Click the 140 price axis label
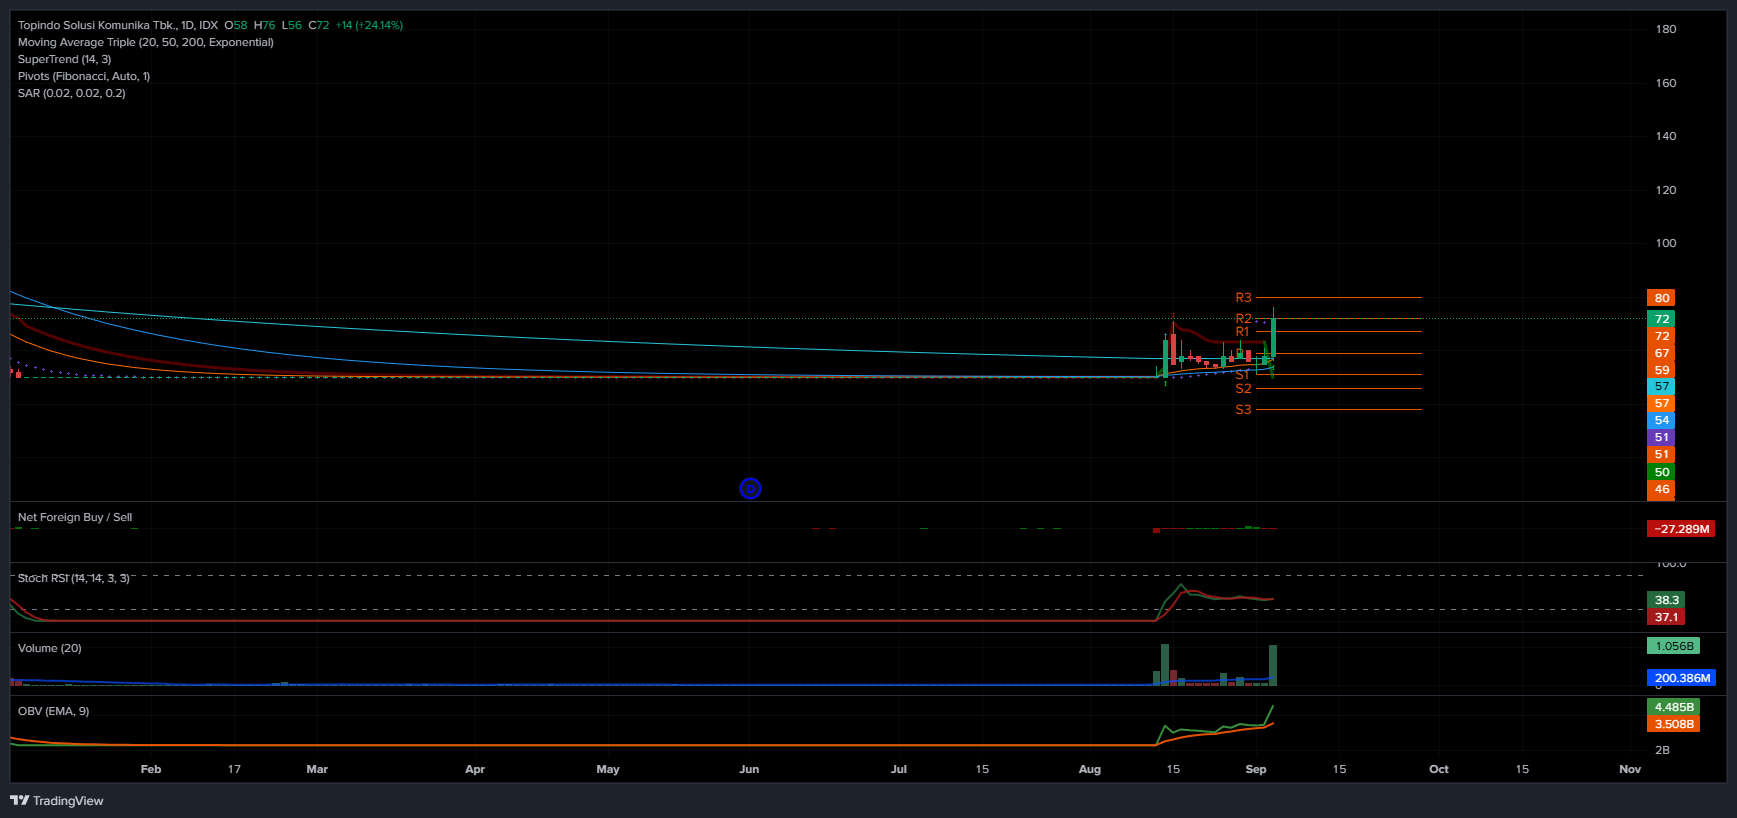 (1666, 136)
